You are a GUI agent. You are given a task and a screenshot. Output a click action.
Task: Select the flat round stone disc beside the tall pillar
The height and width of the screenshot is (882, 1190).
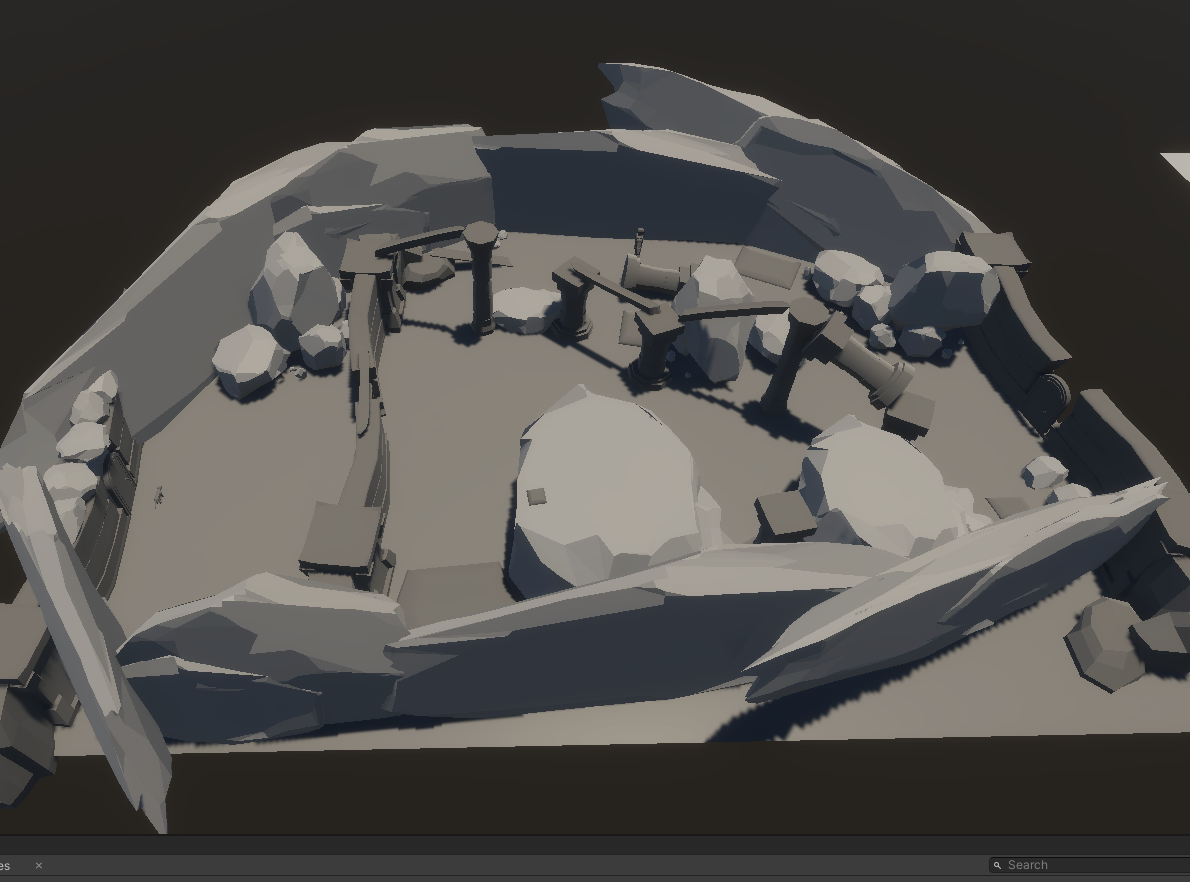tap(522, 308)
